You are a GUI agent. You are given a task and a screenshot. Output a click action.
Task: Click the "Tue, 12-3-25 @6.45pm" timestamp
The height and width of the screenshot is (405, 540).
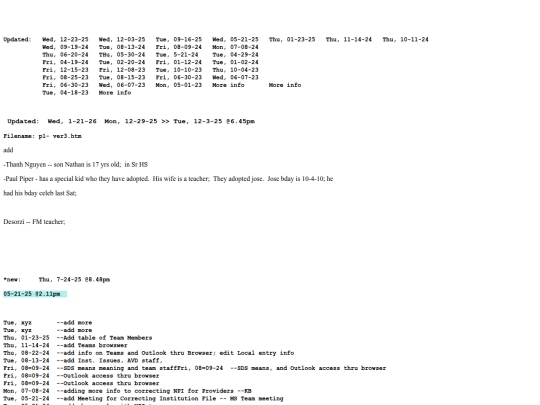214,121
